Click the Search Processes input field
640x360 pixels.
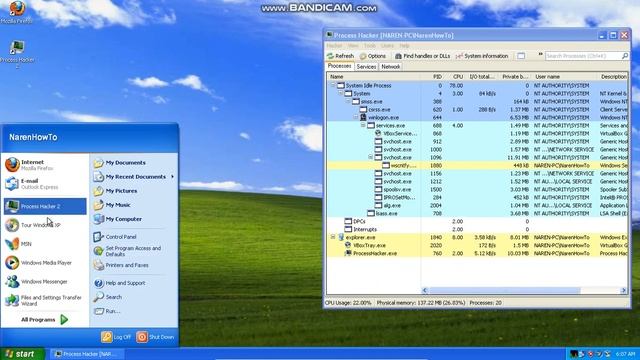click(583, 56)
